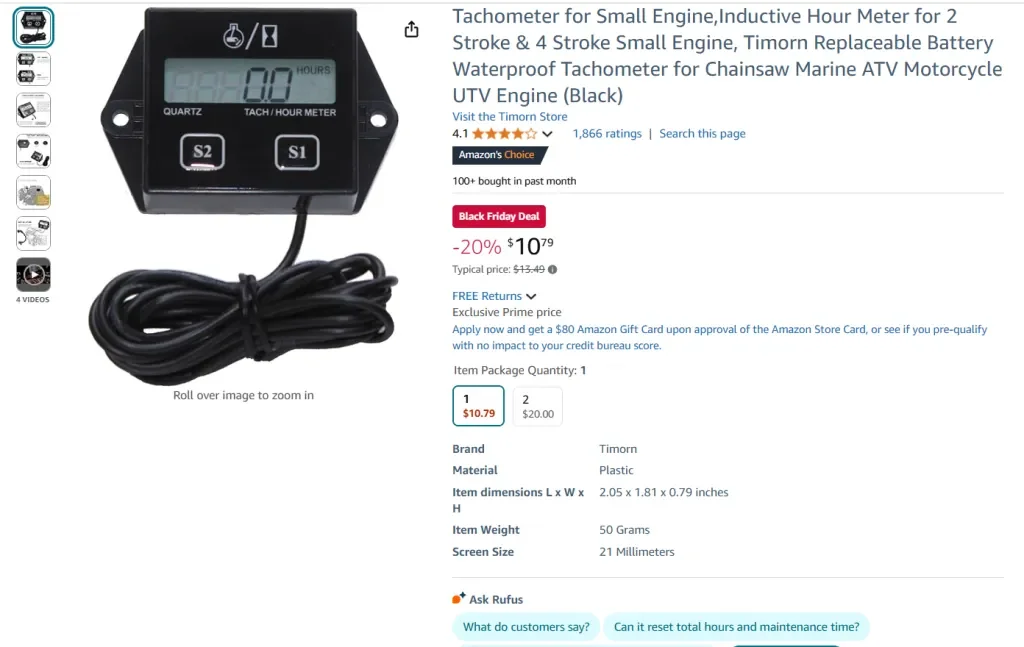Screen dimensions: 1024x647
Task: Click the info icon beside typical price
Action: [552, 270]
